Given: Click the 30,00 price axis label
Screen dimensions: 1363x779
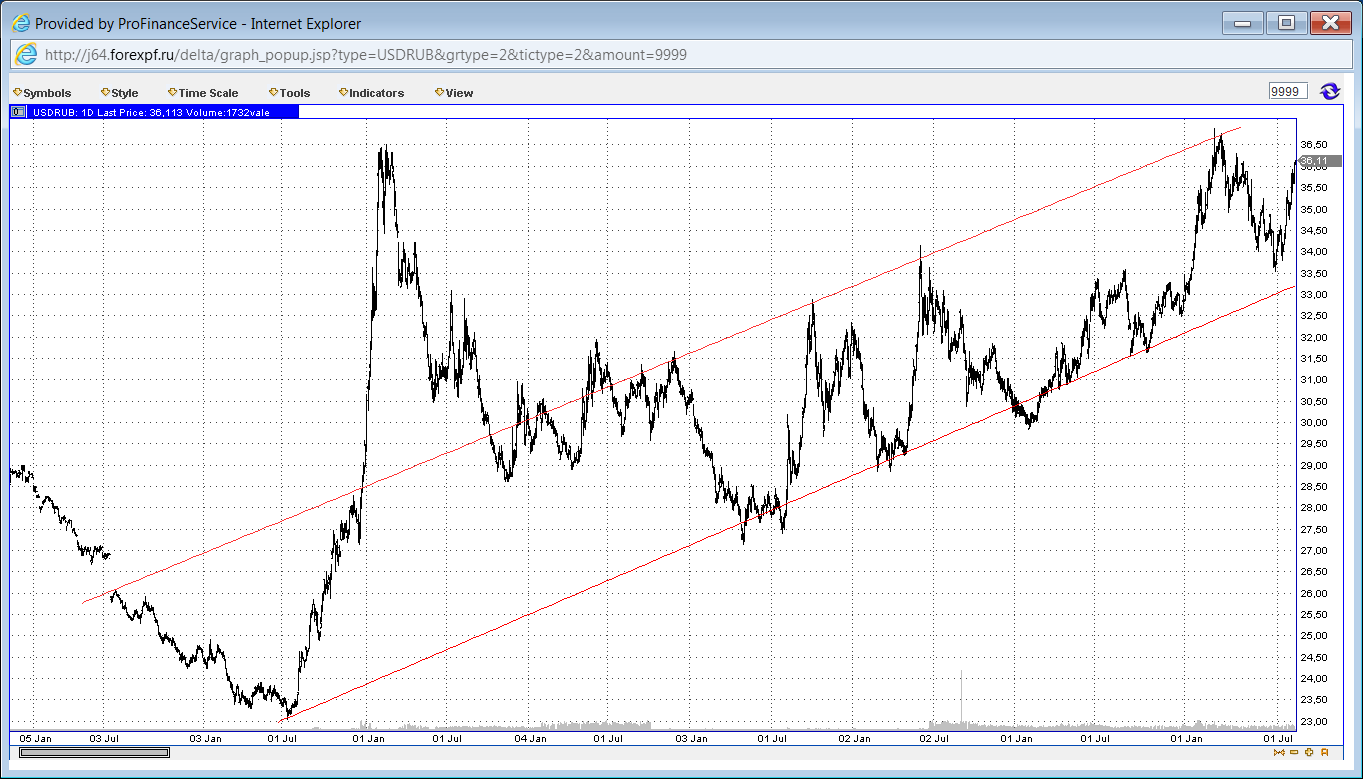Looking at the screenshot, I should 1314,422.
